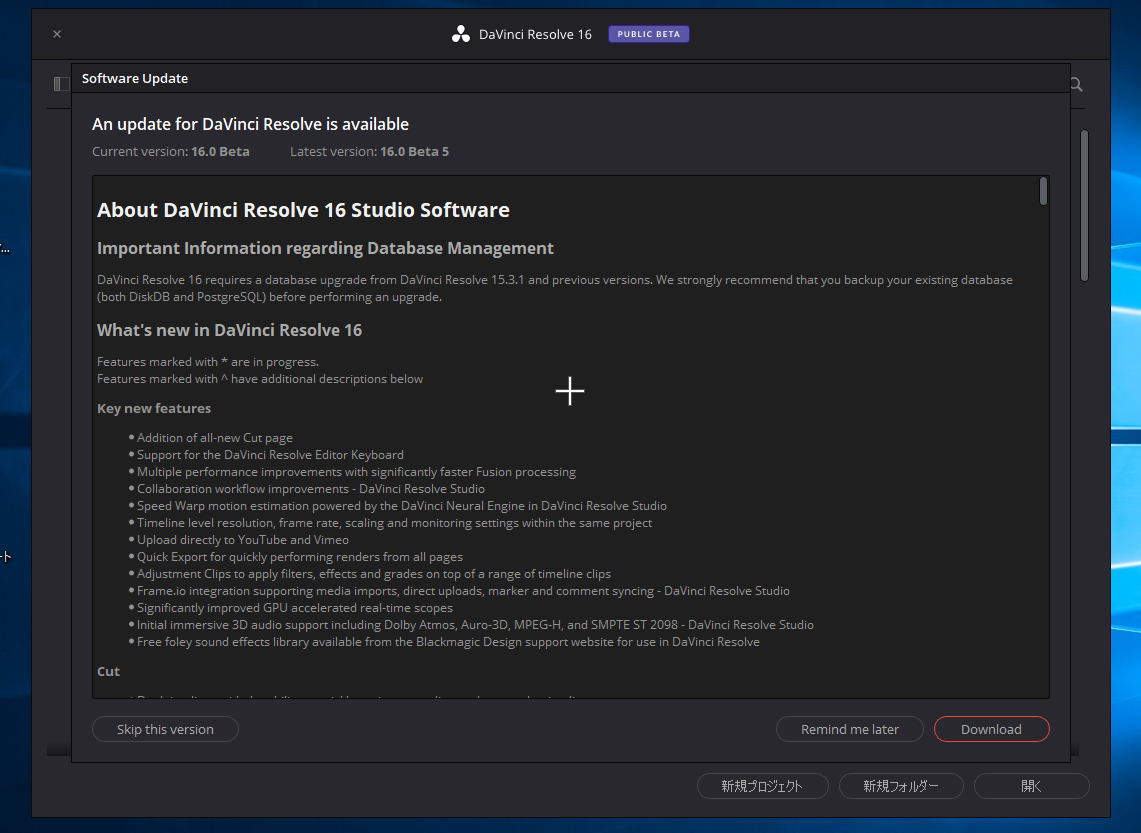
Task: Close the project manager with the X icon
Action: (57, 34)
